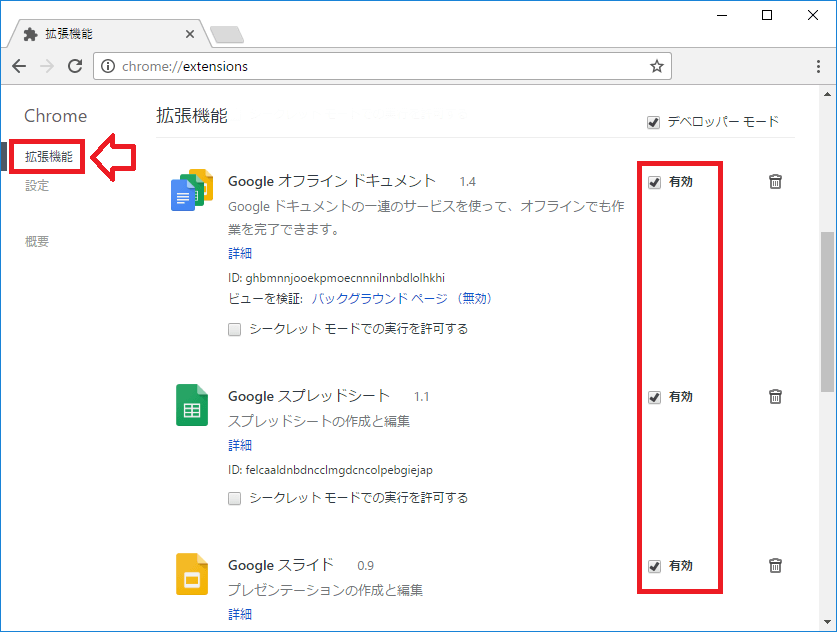837x632 pixels.
Task: Open the Chrome three-dot menu
Action: pyautogui.click(x=819, y=66)
